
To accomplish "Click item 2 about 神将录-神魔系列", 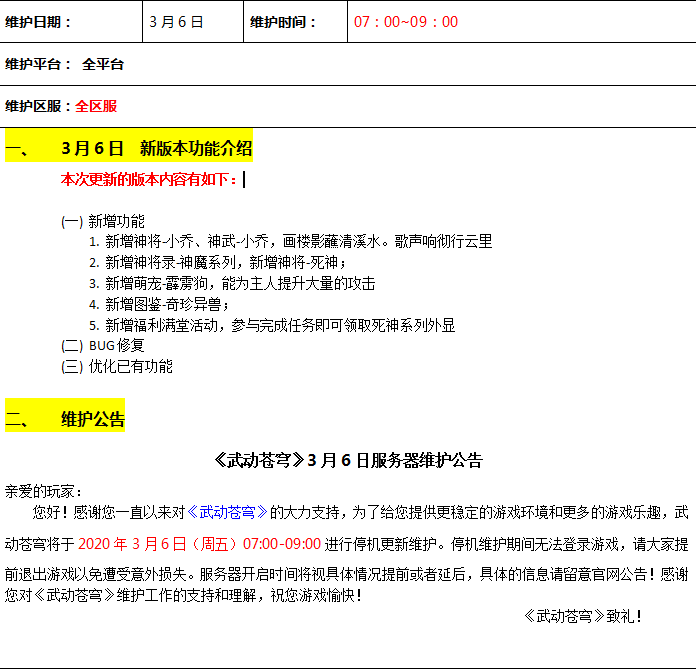I will coord(217,262).
